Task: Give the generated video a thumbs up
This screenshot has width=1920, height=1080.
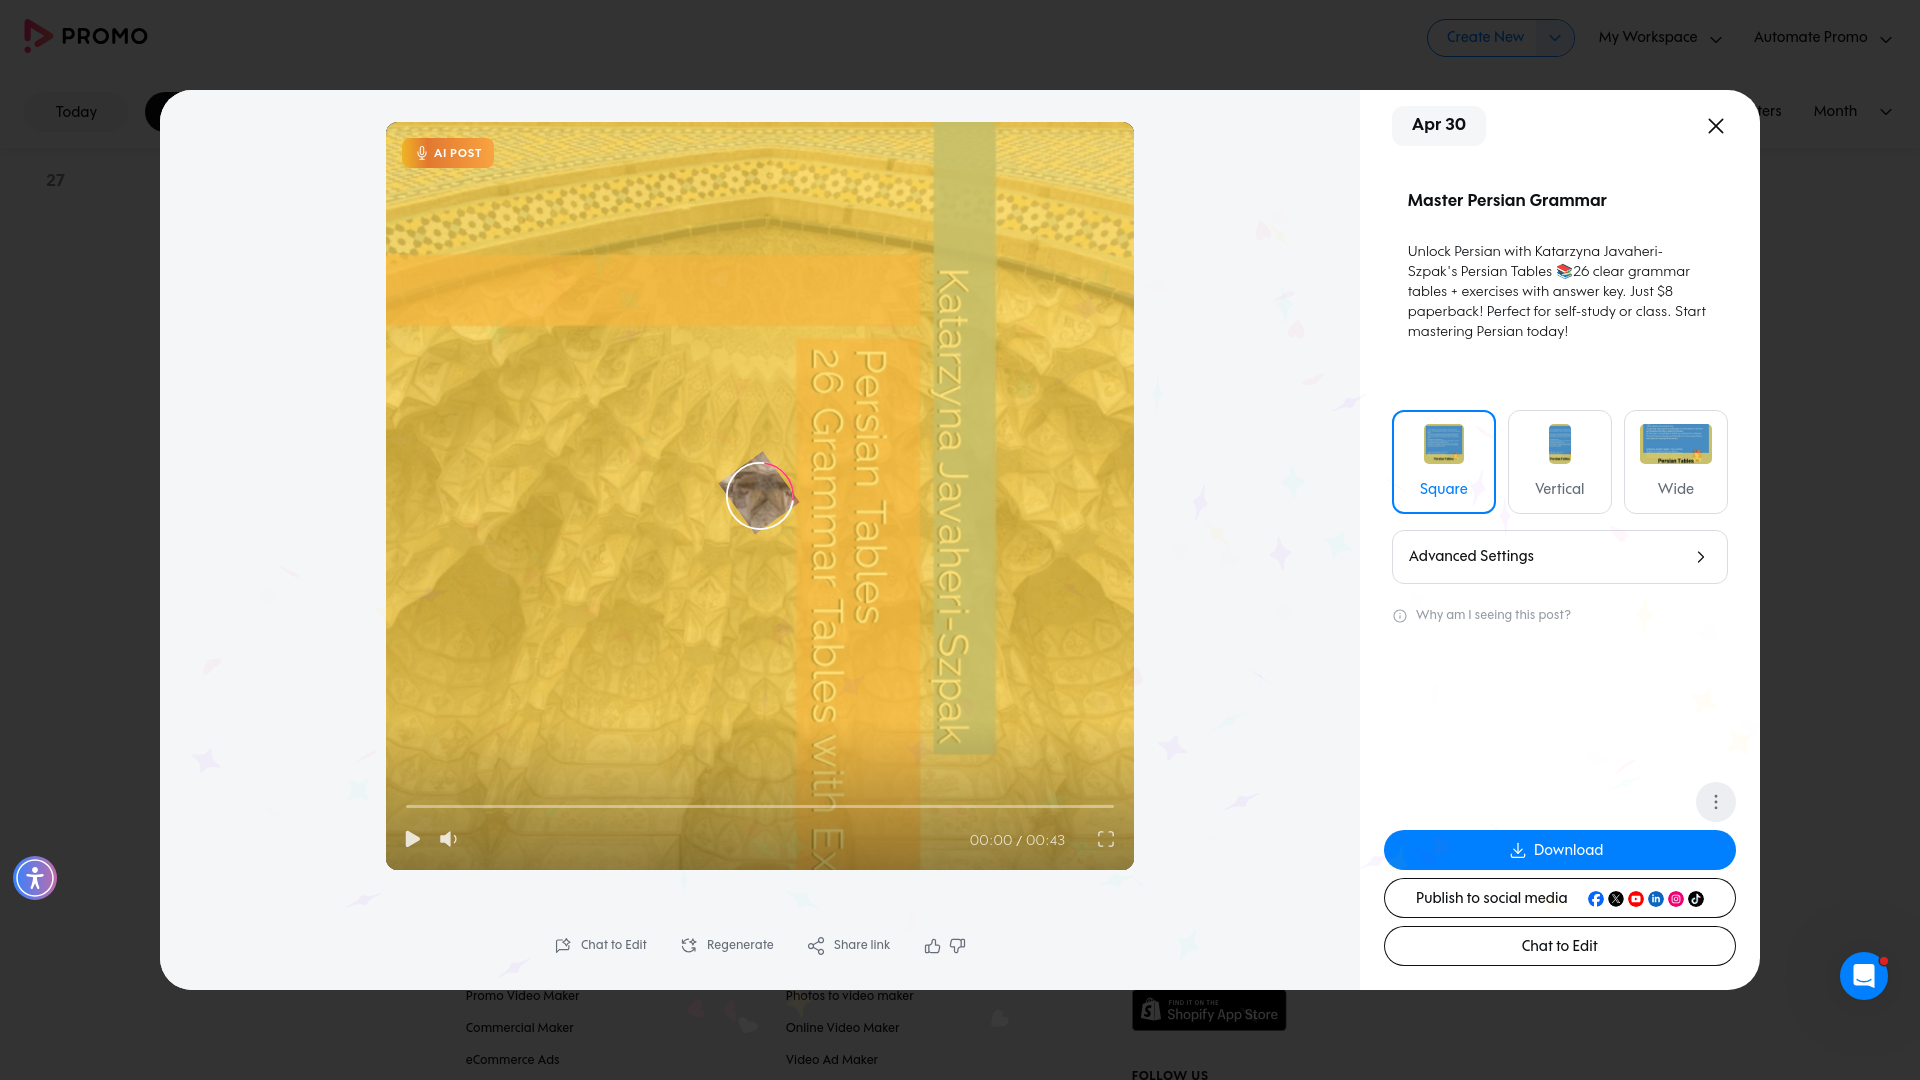Action: (x=932, y=945)
